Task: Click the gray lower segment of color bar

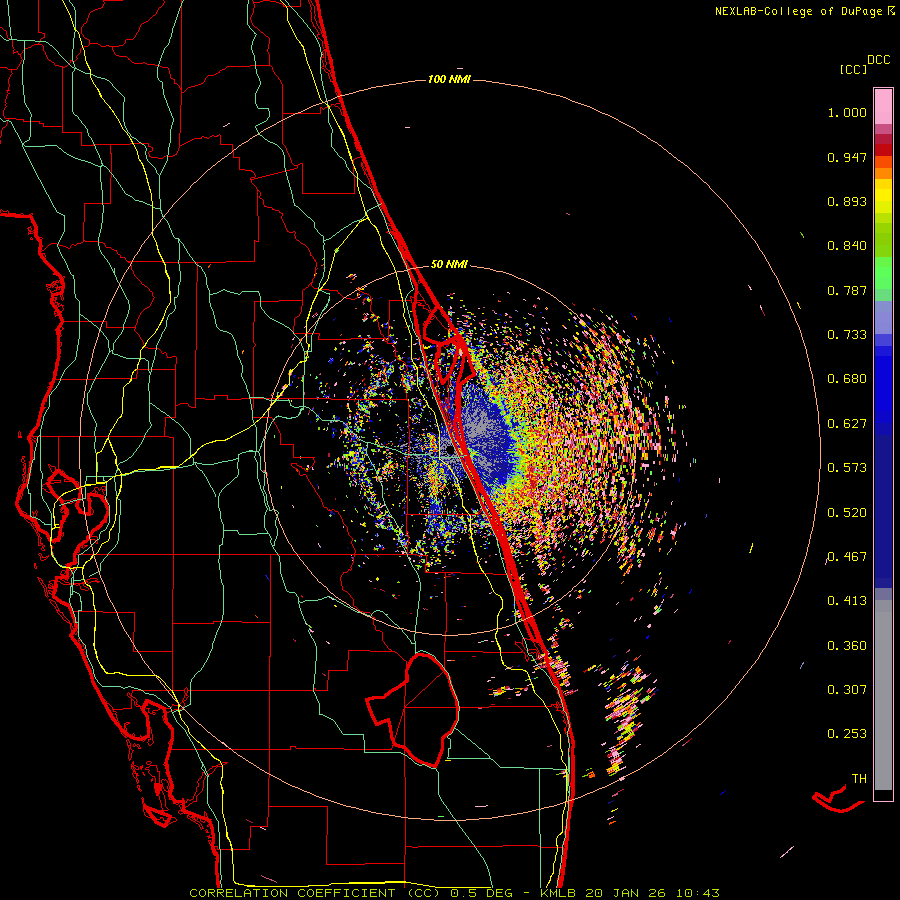Action: point(883,695)
